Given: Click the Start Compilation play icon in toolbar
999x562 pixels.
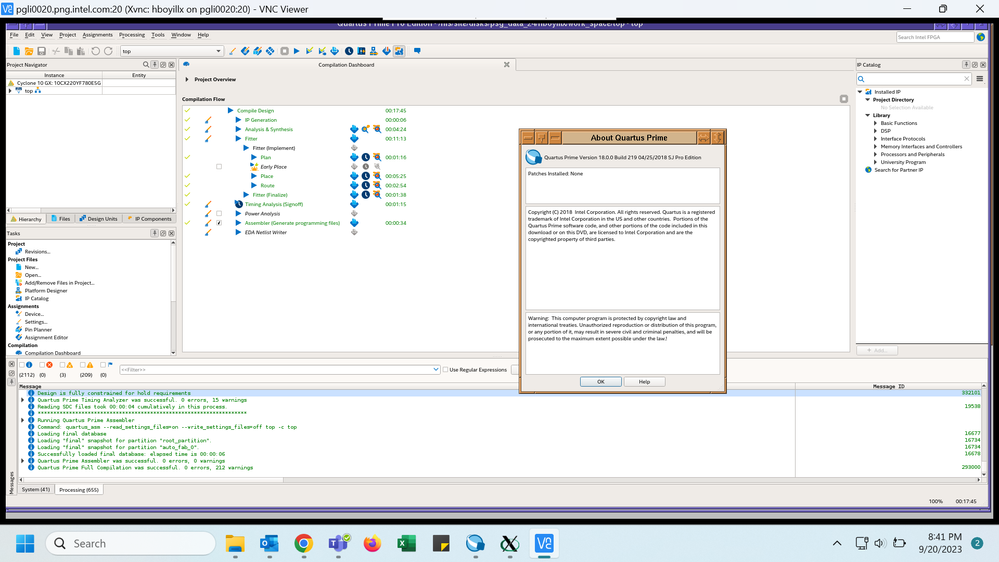Looking at the screenshot, I should (x=296, y=51).
